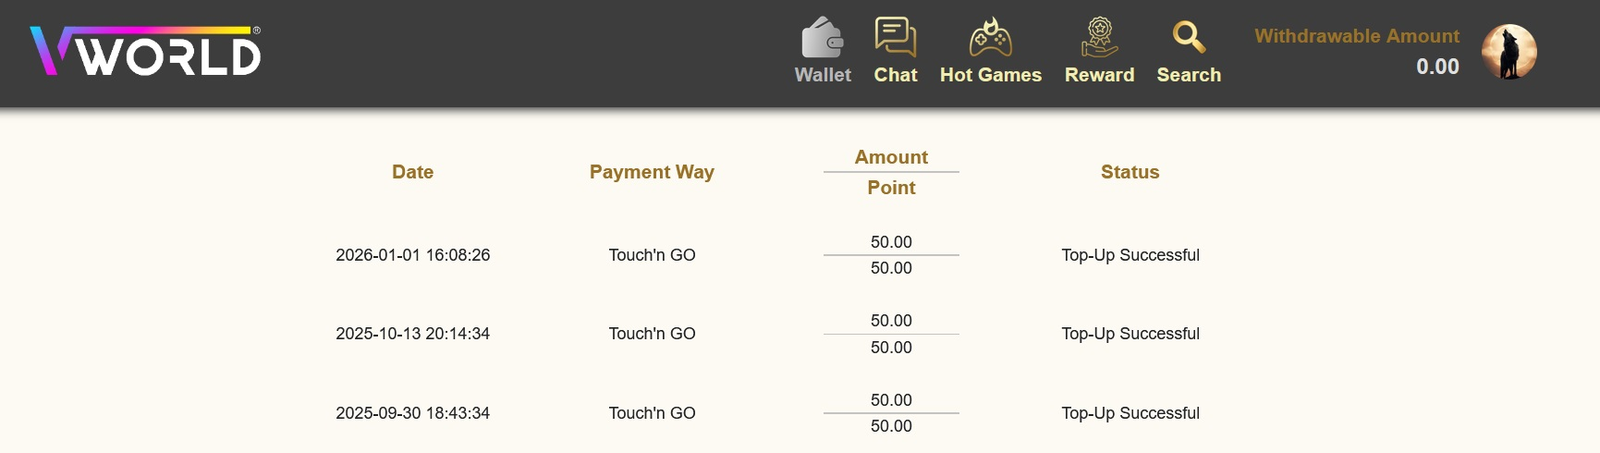
Task: Click the Withdrawable Amount label
Action: pyautogui.click(x=1356, y=36)
